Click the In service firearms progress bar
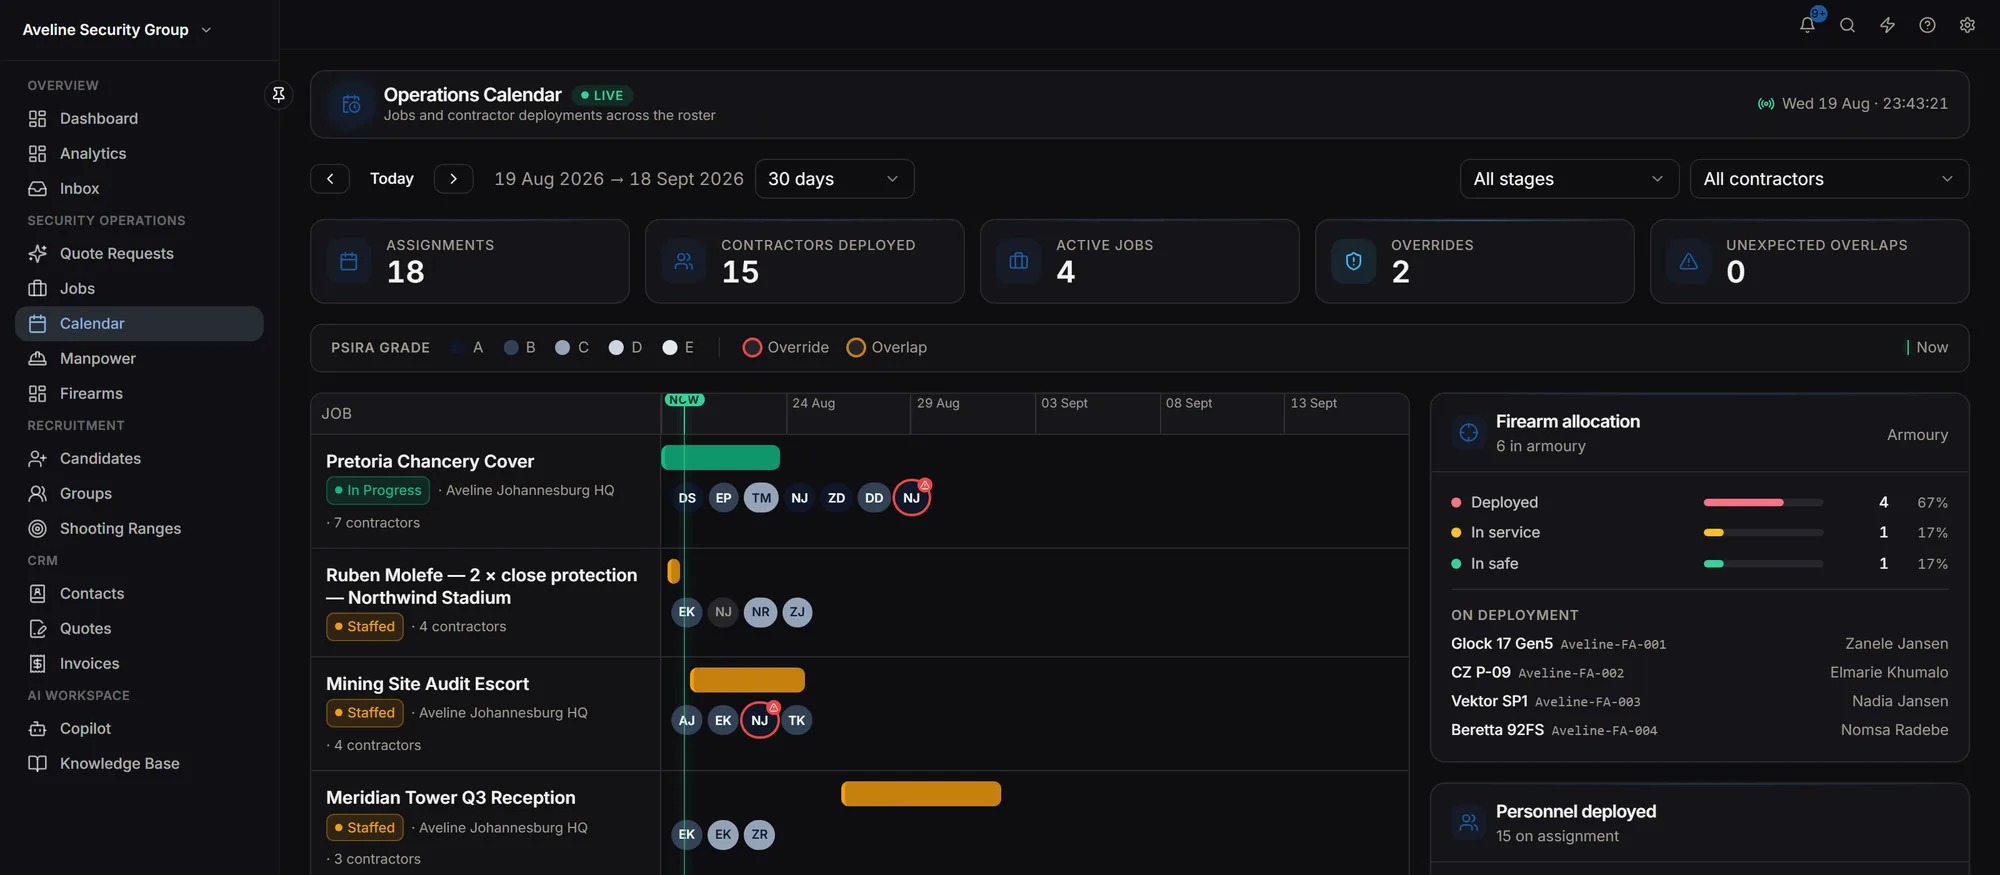The image size is (2000, 875). point(1763,533)
